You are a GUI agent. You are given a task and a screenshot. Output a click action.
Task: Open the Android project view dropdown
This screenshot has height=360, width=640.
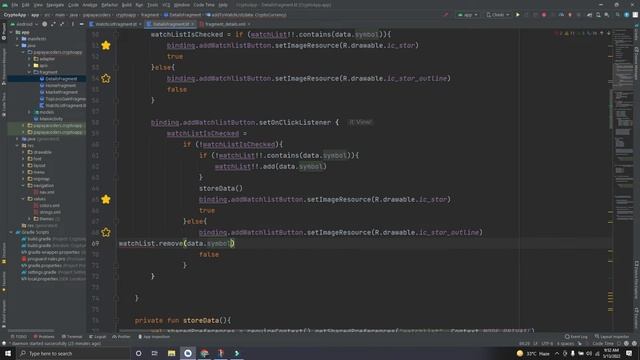click(x=24, y=24)
